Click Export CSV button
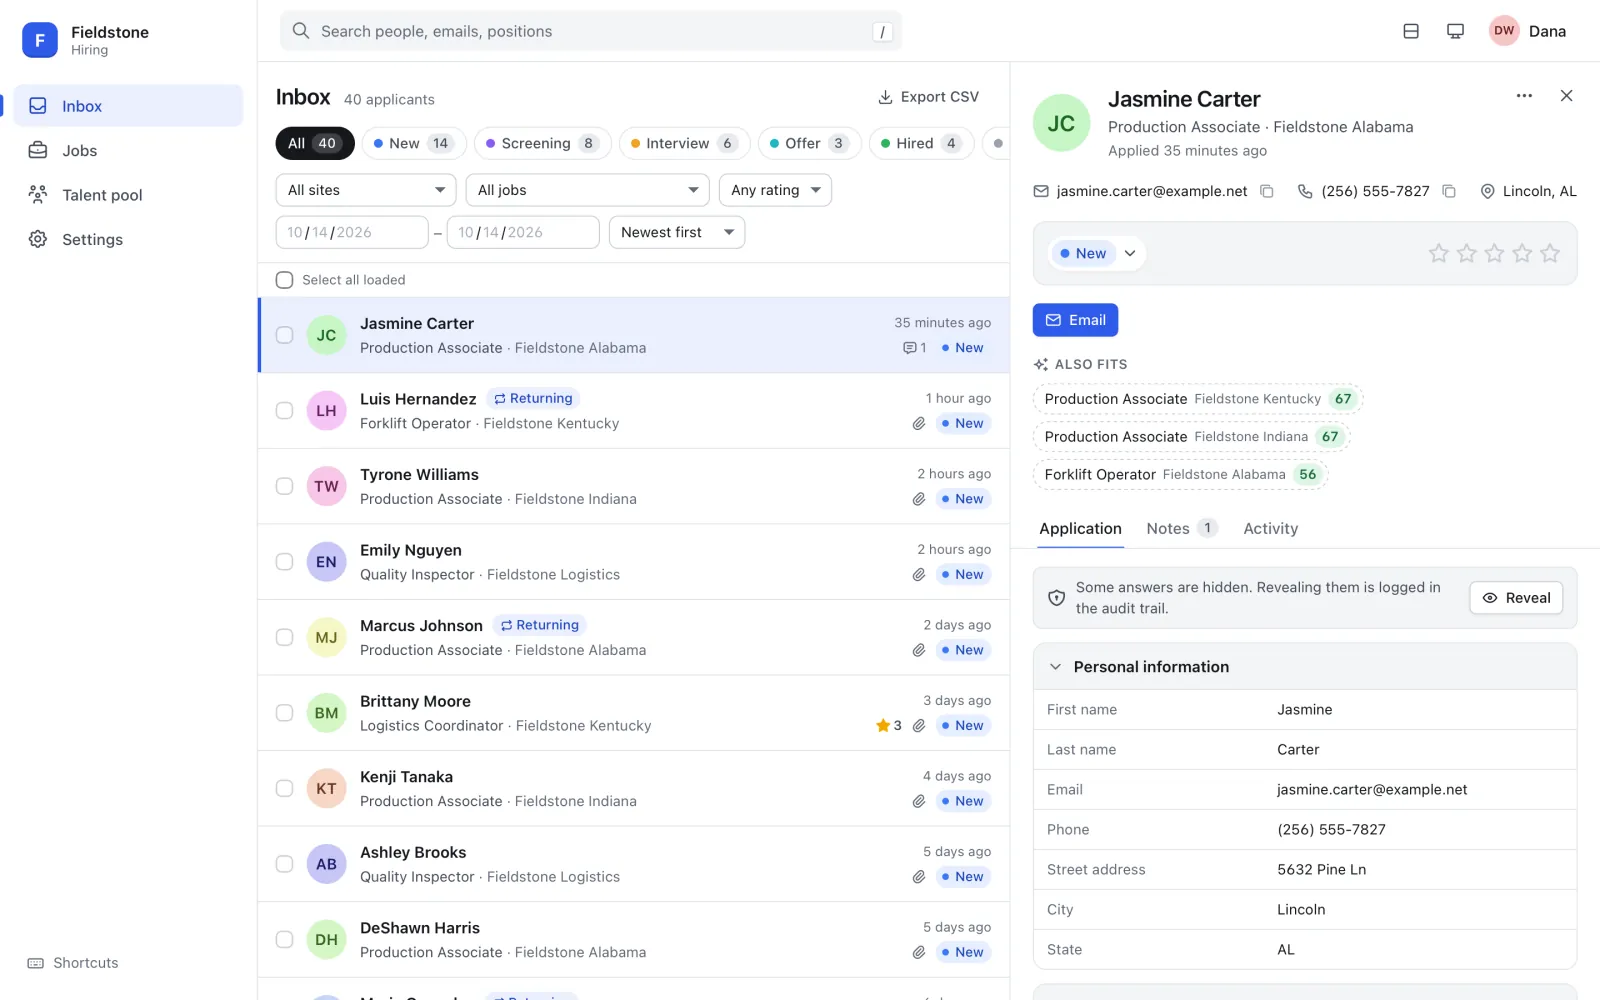The width and height of the screenshot is (1600, 1000). click(x=928, y=97)
